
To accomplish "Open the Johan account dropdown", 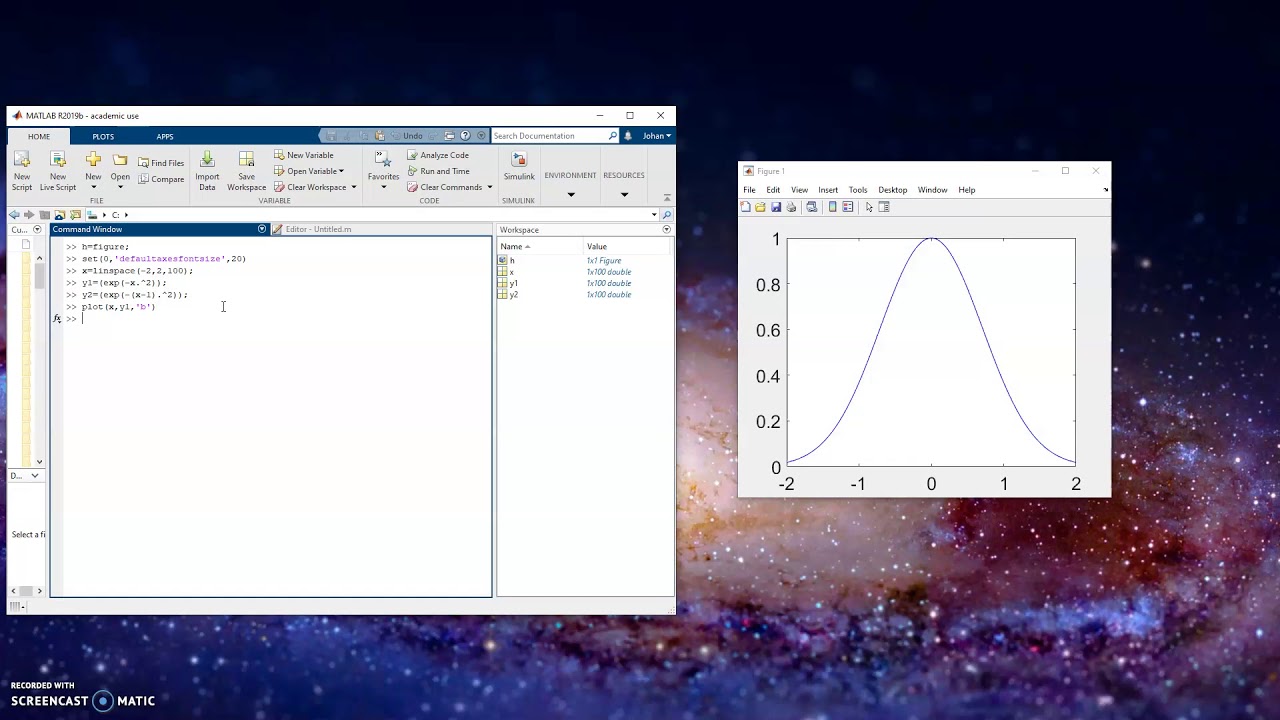I will coord(656,136).
